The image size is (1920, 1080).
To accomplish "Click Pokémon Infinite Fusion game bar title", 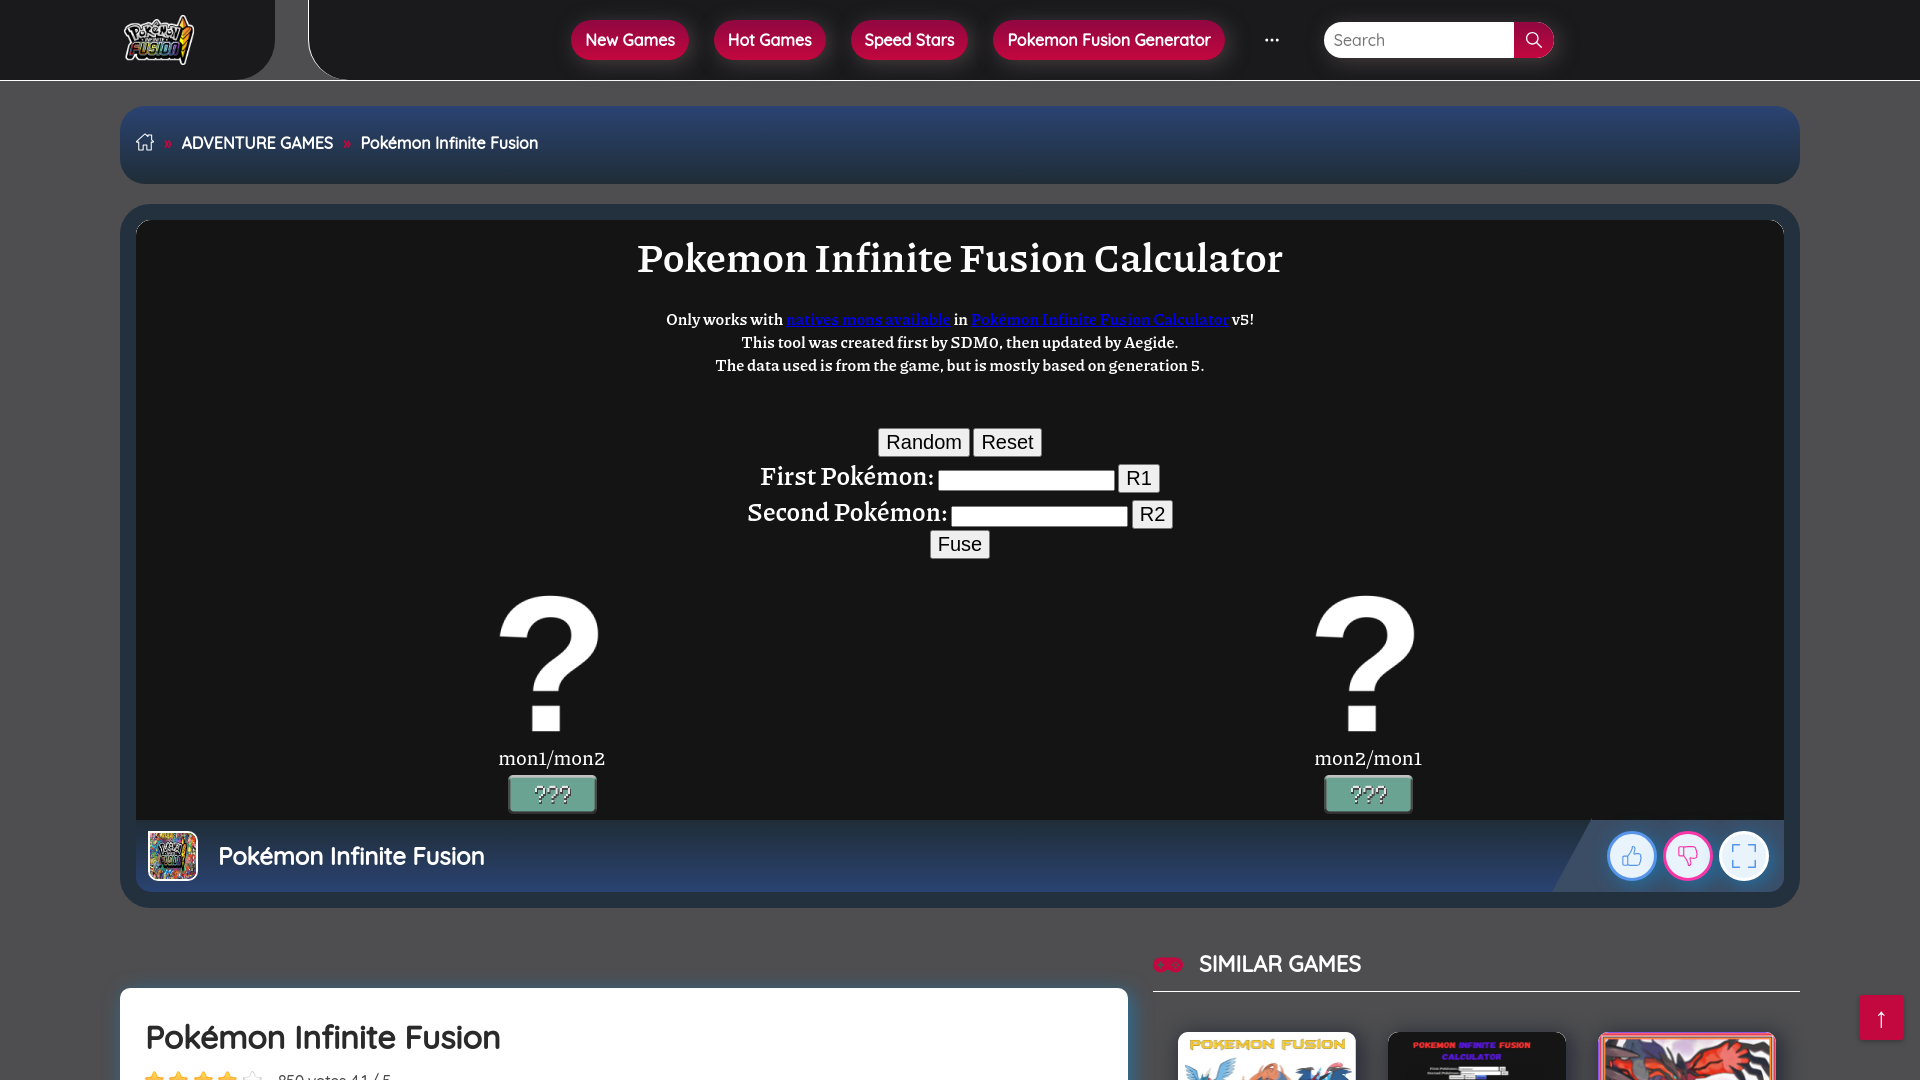I will tap(351, 856).
